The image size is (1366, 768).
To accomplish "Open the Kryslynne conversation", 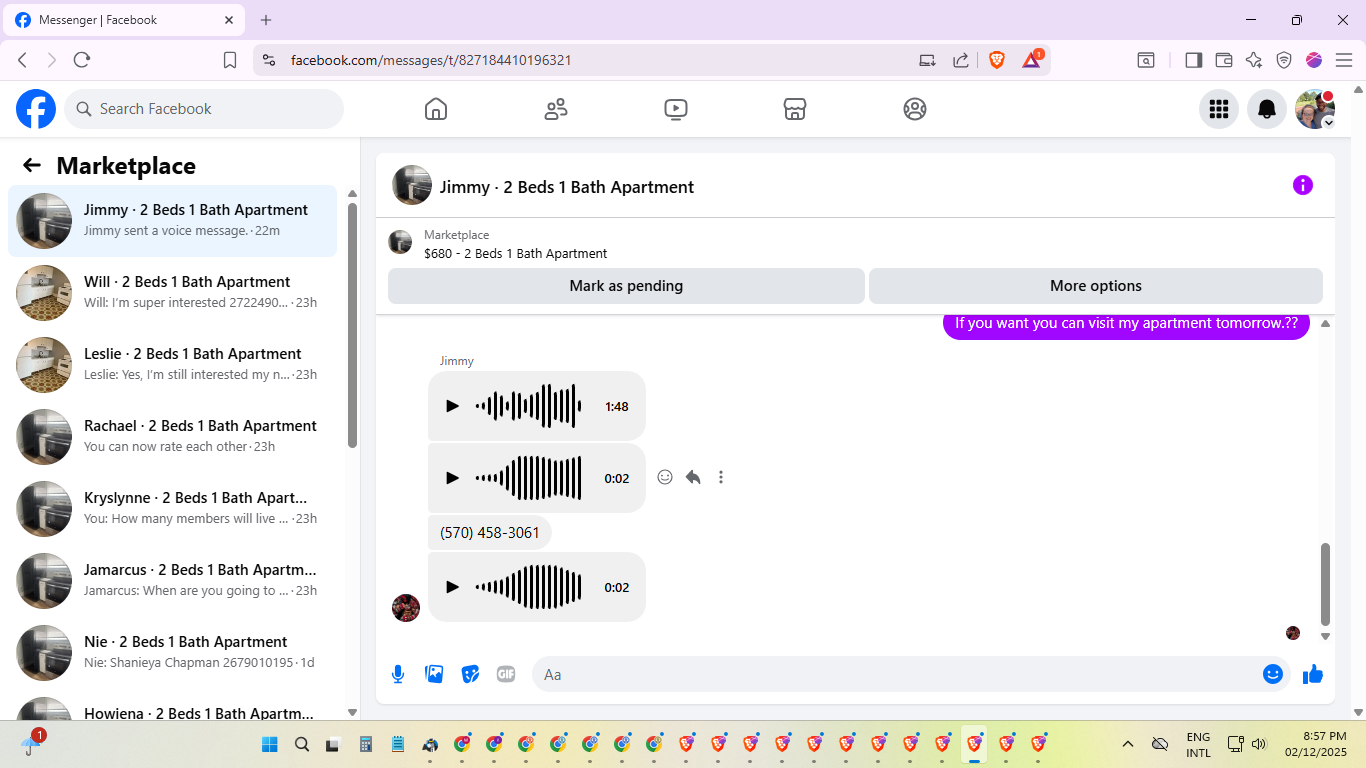I will pos(172,508).
